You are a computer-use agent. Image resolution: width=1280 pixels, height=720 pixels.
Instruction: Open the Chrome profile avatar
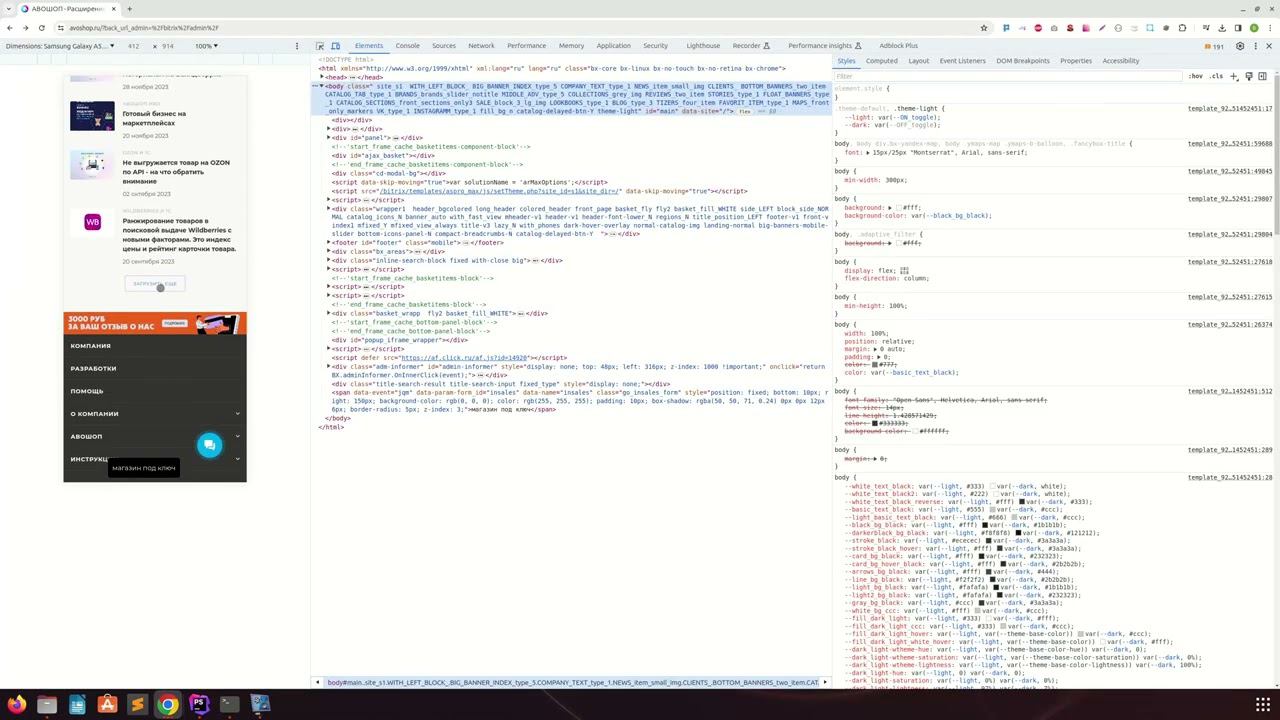click(x=1253, y=28)
